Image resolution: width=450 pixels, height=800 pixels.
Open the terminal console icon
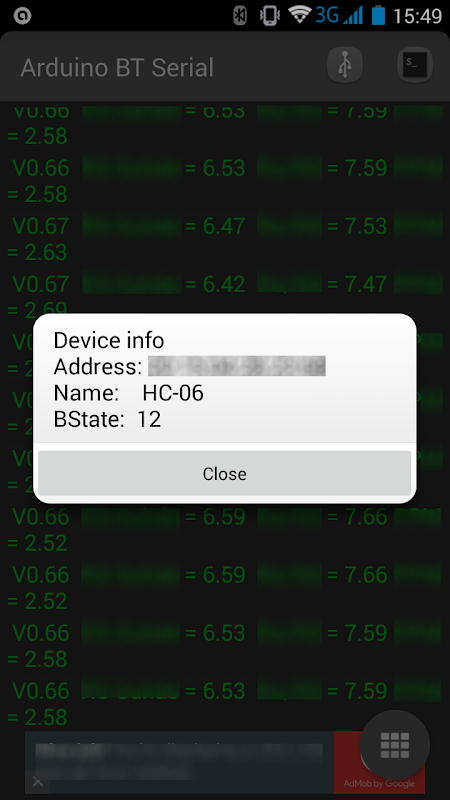pyautogui.click(x=414, y=65)
